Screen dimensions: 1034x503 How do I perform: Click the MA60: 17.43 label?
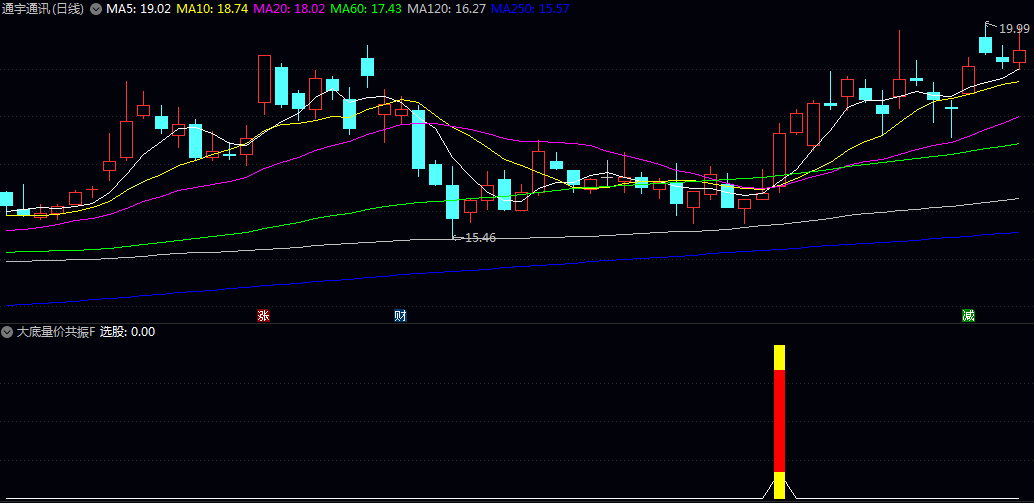[x=366, y=9]
